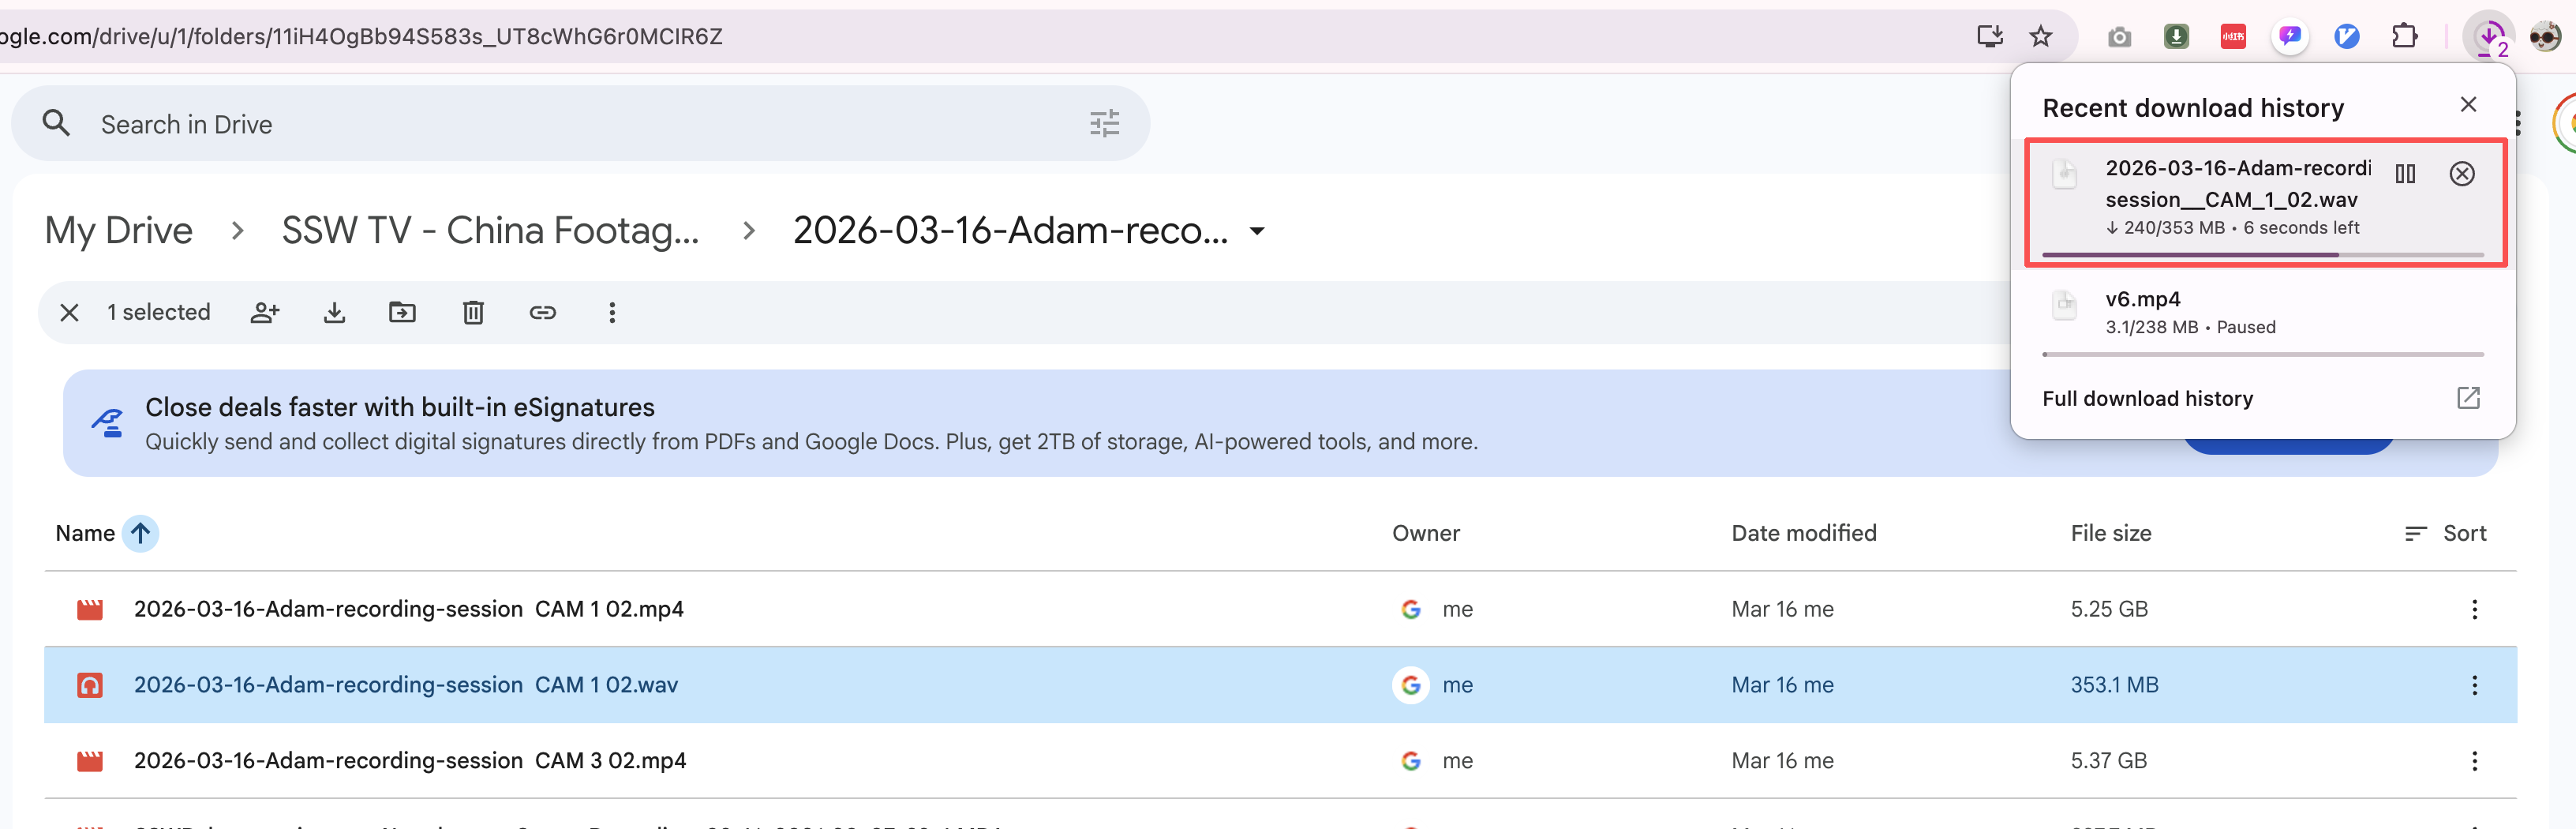Open the Sort menu above the file list
This screenshot has width=2576, height=829.
[2446, 533]
